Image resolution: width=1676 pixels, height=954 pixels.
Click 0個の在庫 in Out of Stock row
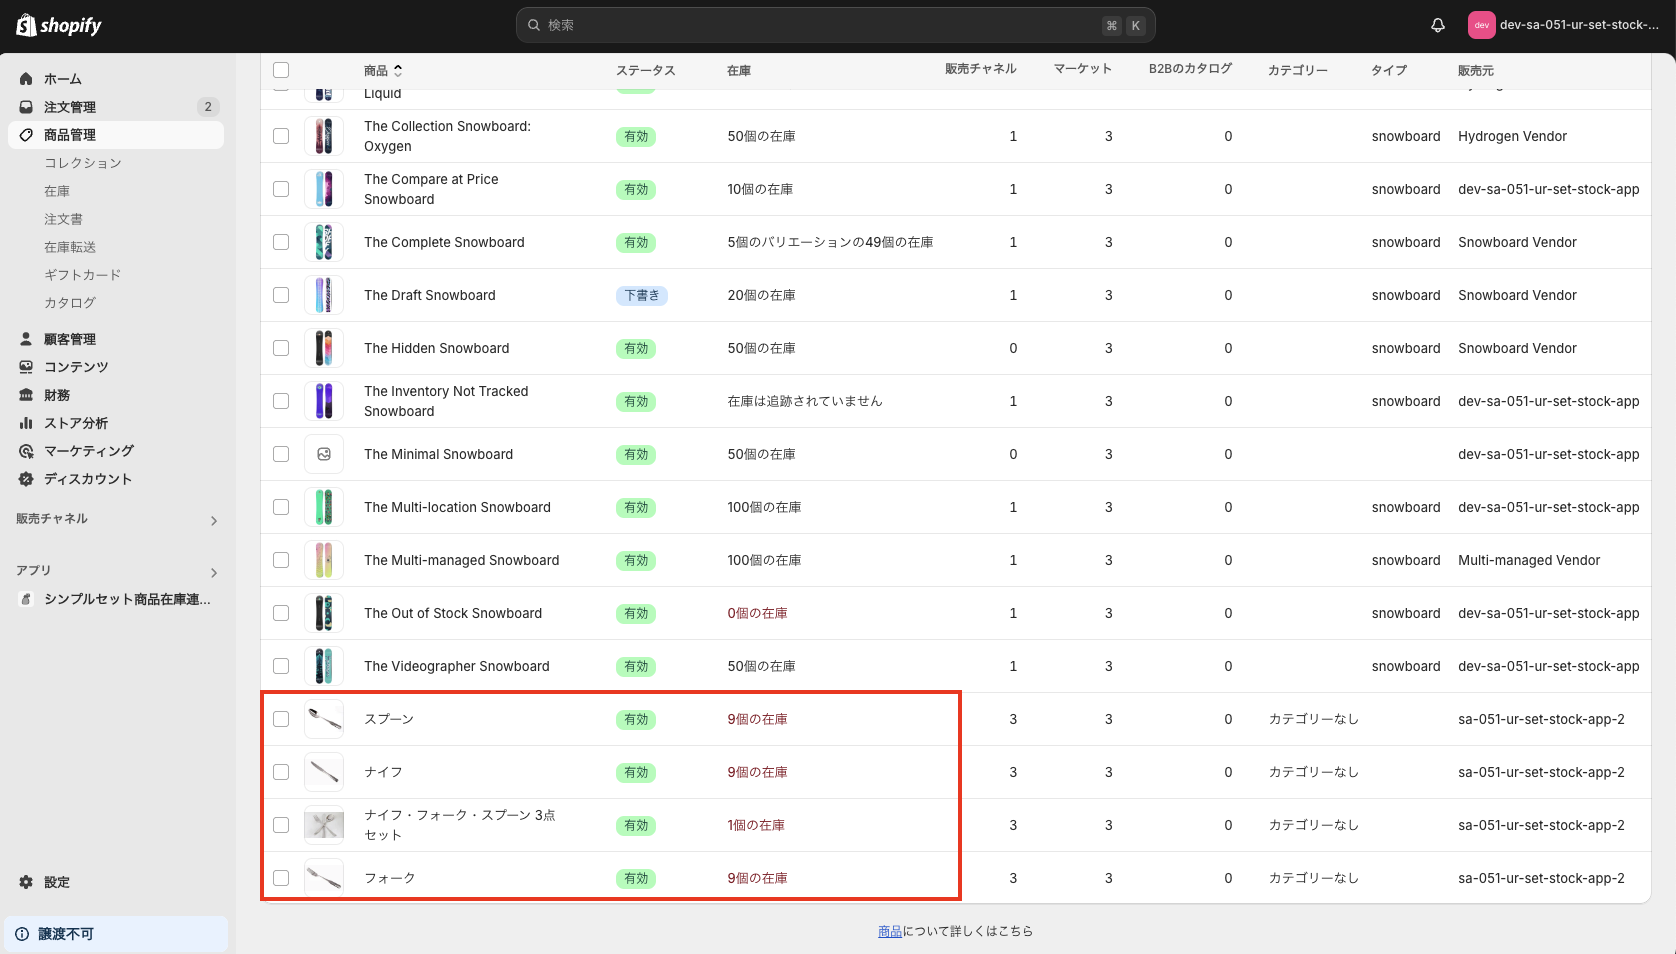(x=757, y=613)
